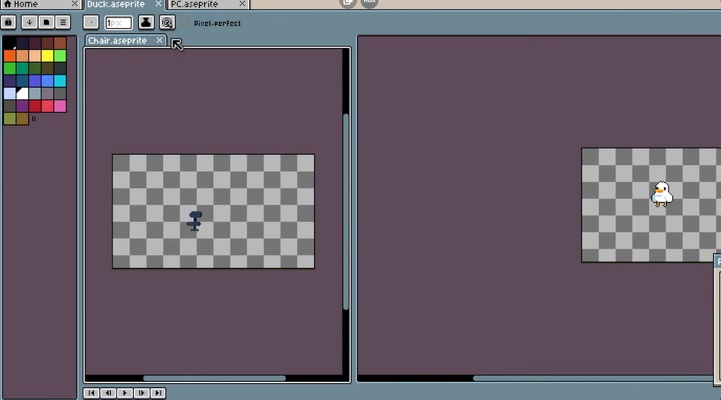Select the yellow palette swatch

47,56
